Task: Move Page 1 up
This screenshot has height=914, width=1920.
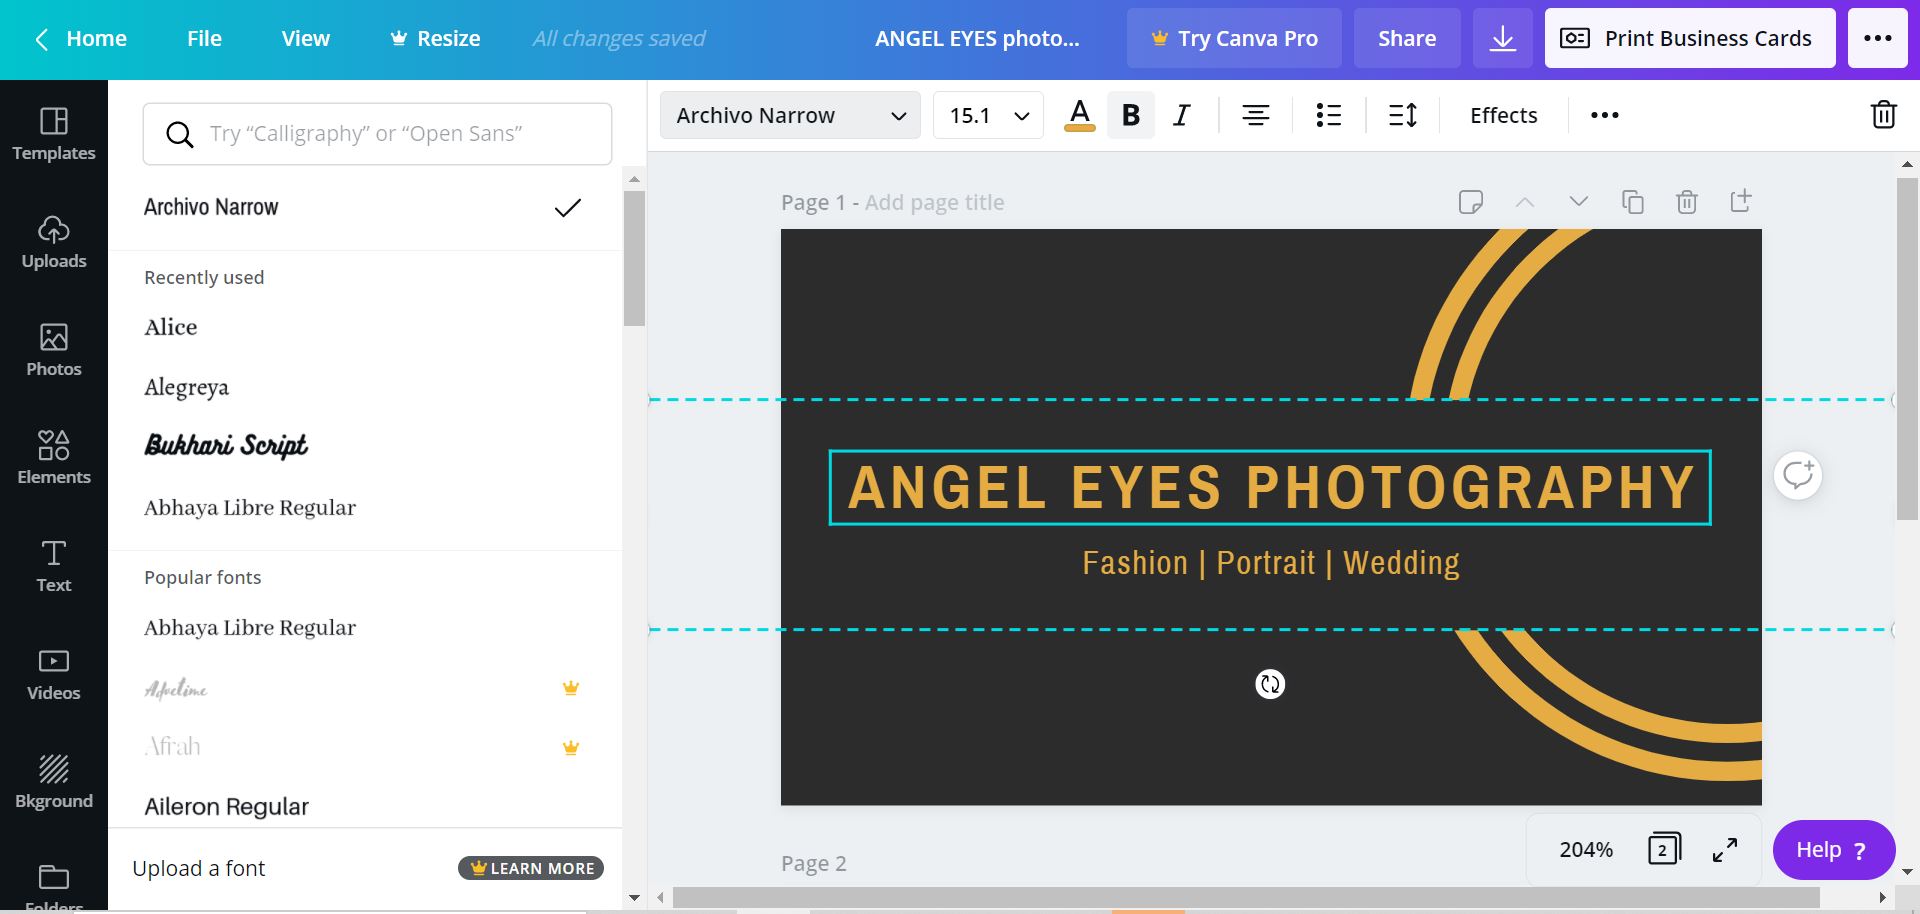Action: tap(1524, 202)
